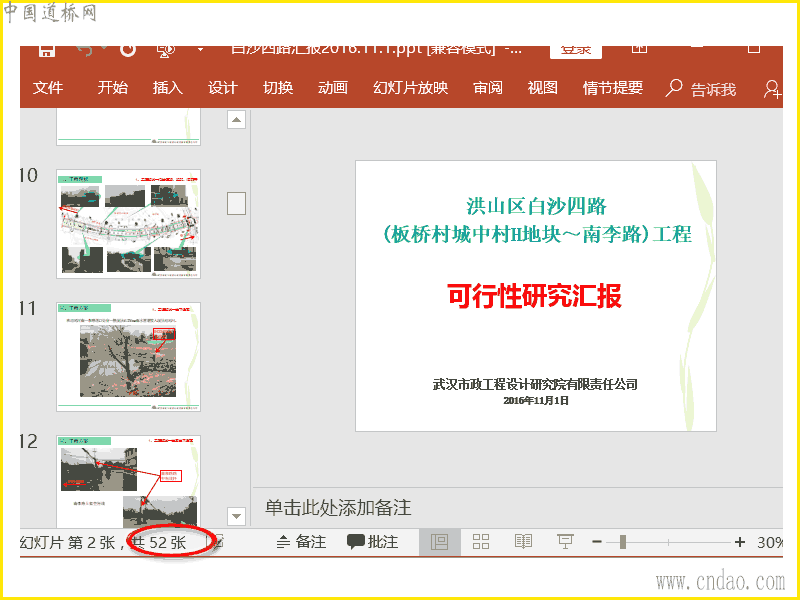The image size is (800, 600).
Task: Click thumbnail pane scroll up arrow
Action: [x=236, y=120]
